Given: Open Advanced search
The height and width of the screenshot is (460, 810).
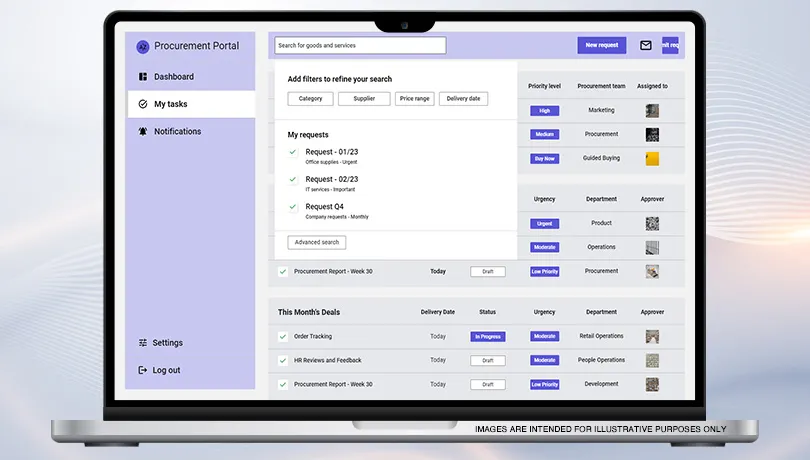Looking at the screenshot, I should click(x=317, y=242).
